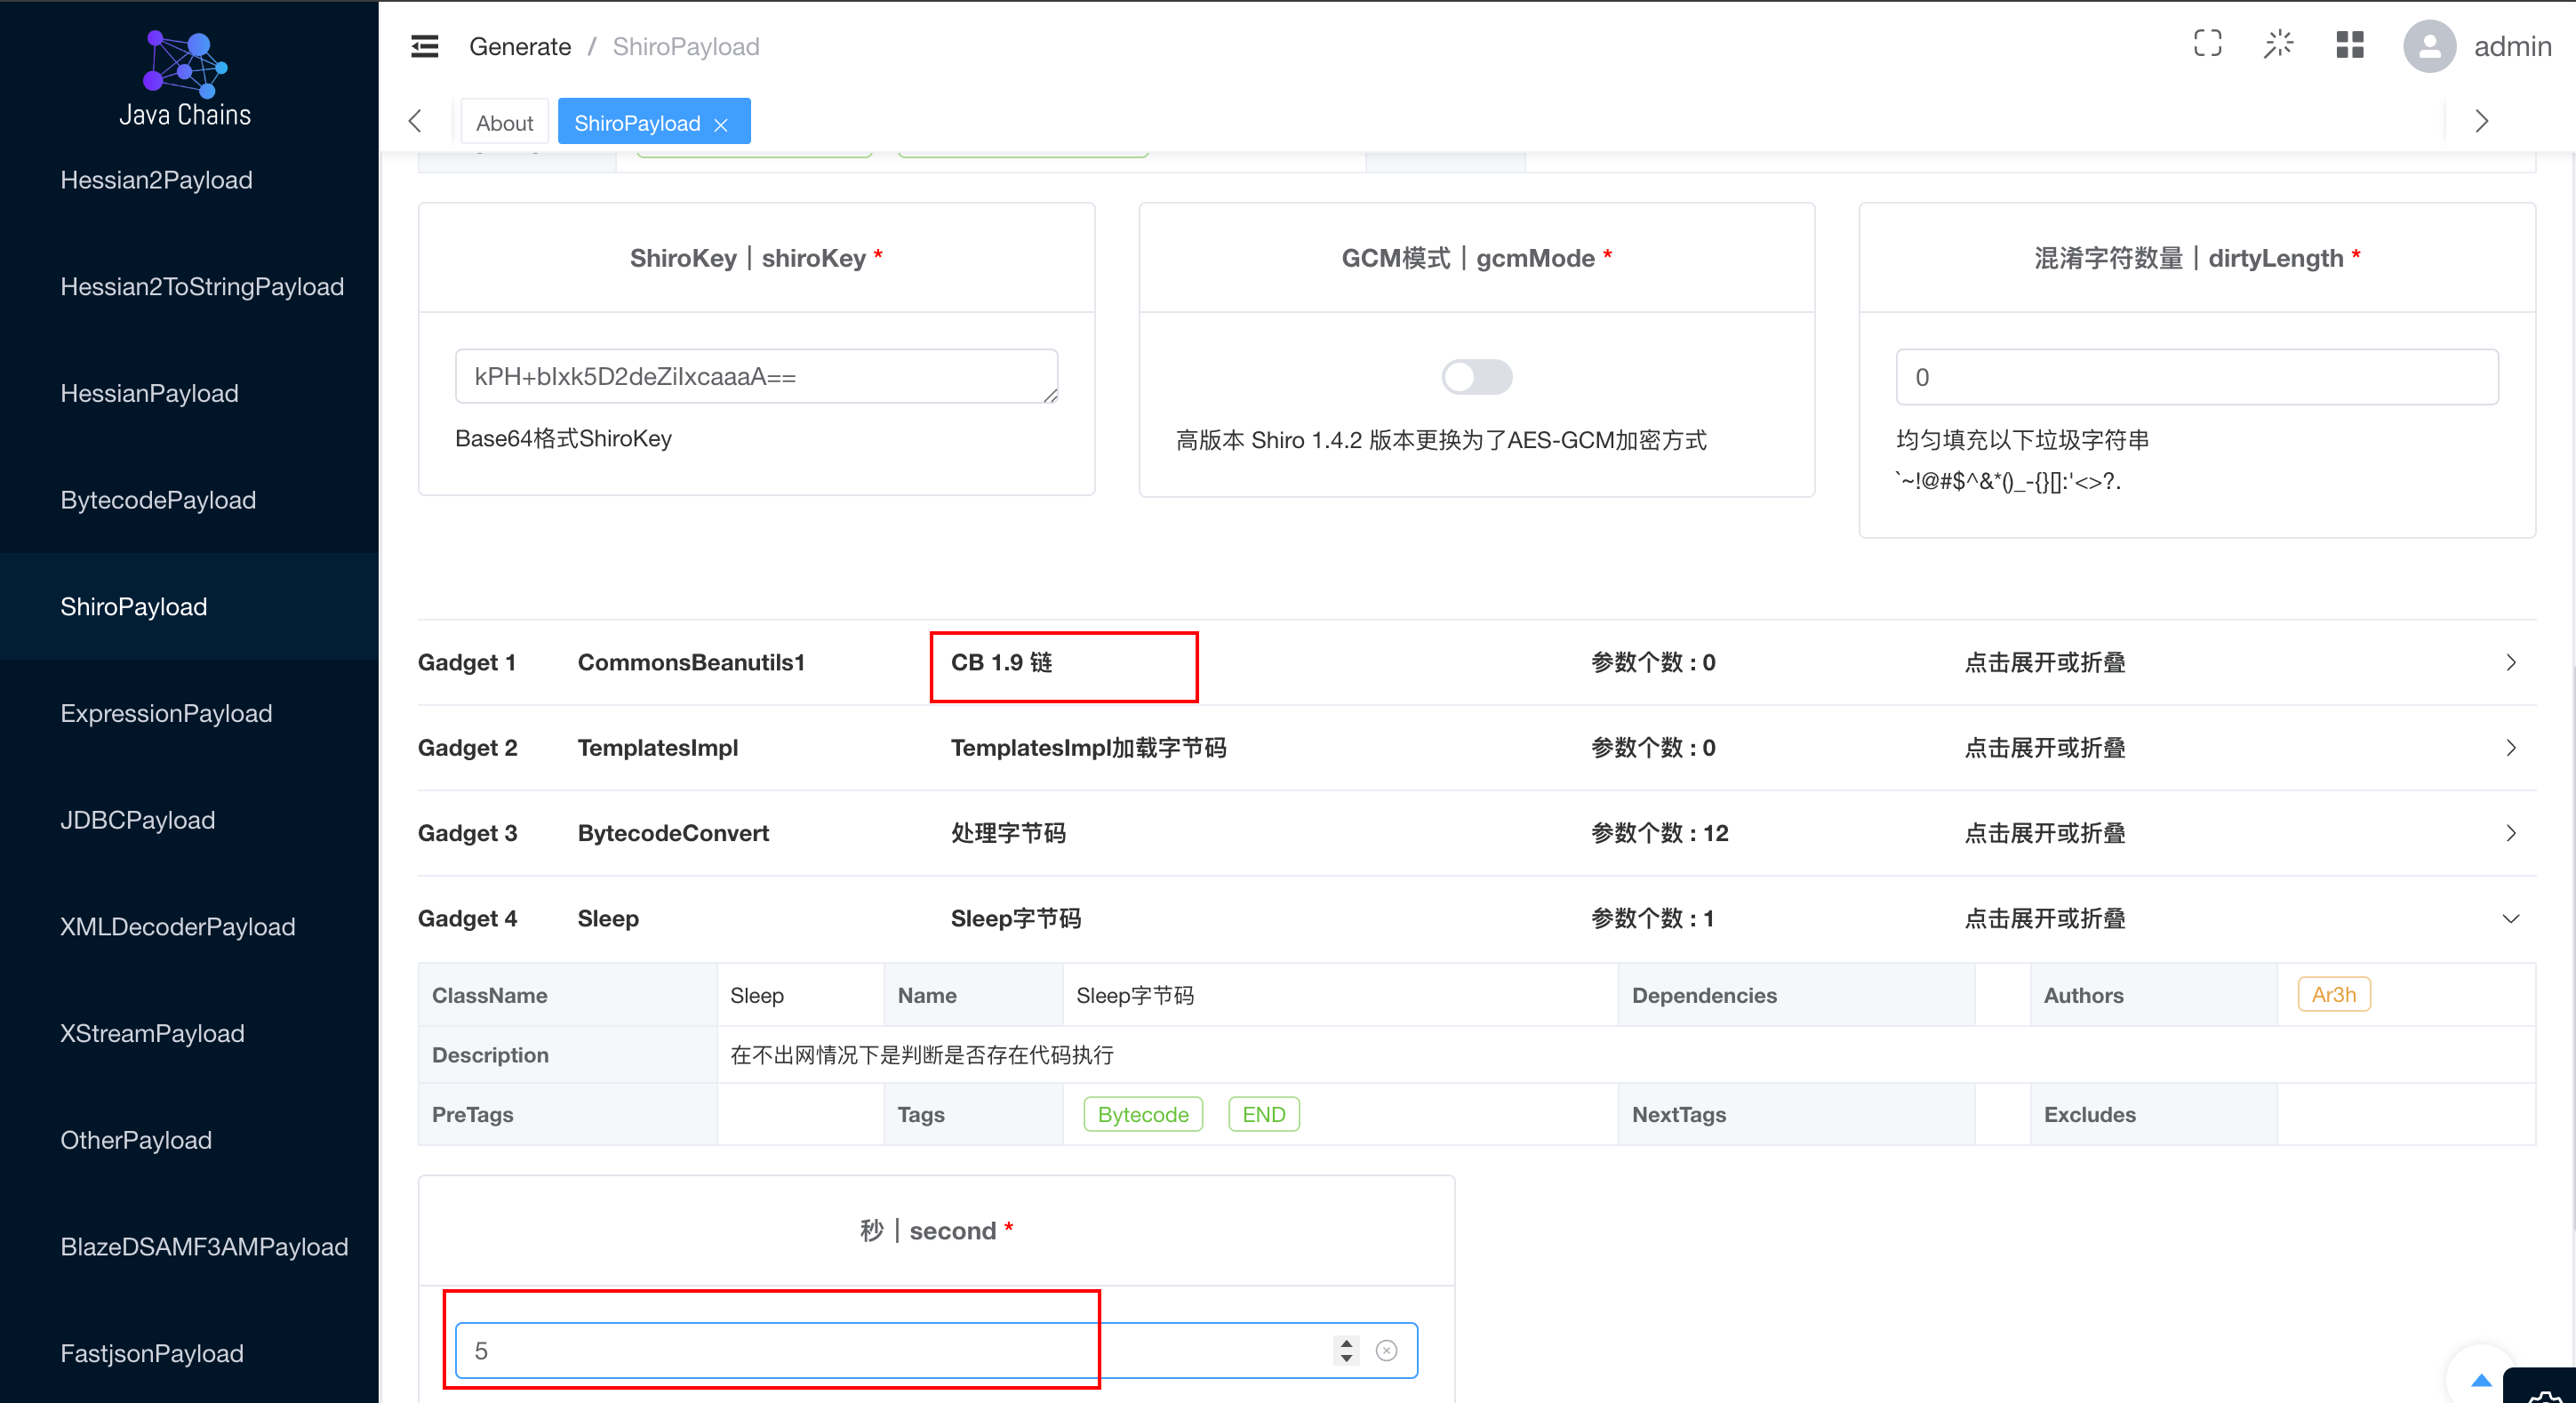Click the END tag
This screenshot has width=2576, height=1403.
click(1264, 1114)
